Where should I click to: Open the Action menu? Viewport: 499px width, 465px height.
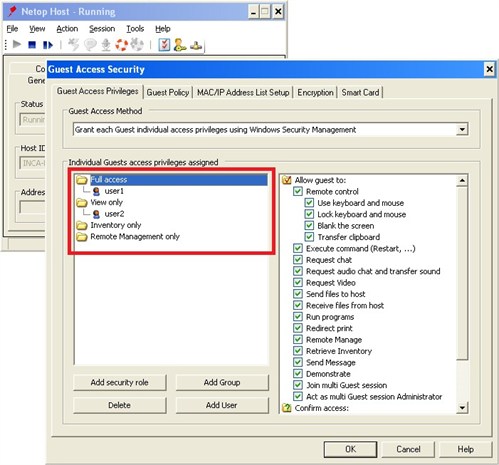pos(67,29)
